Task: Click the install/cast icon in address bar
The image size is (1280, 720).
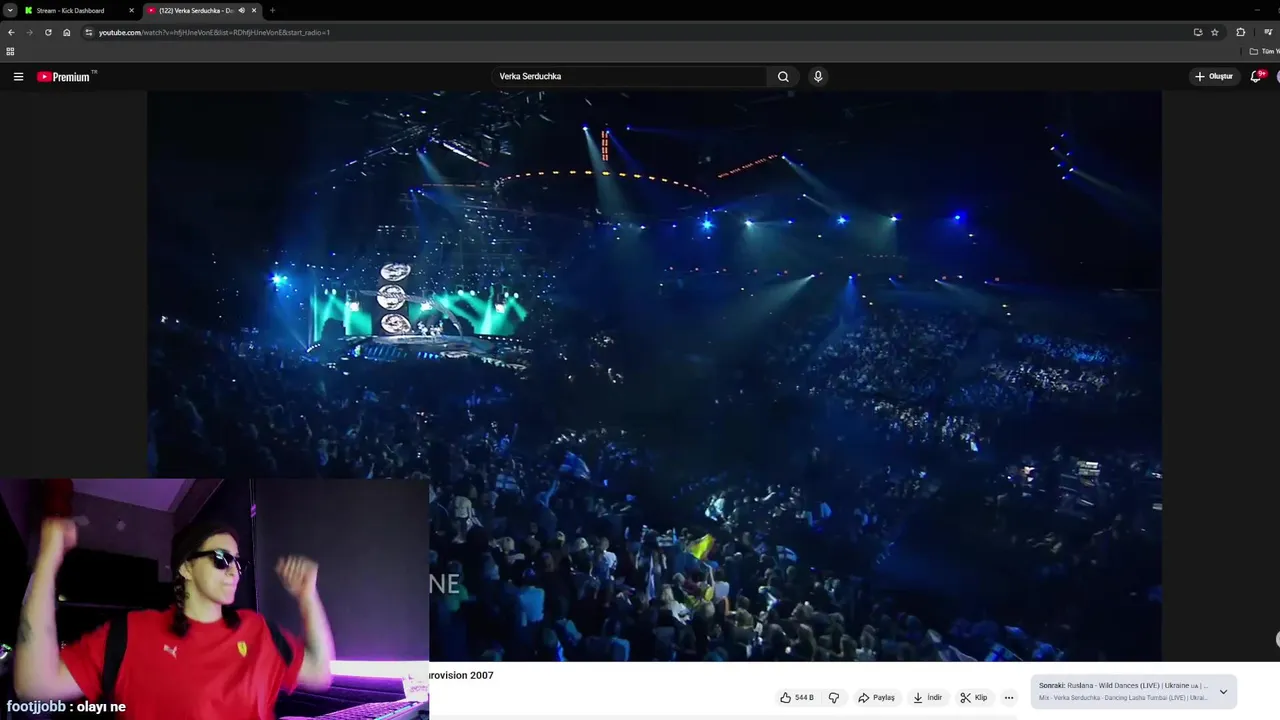Action: [x=1198, y=32]
